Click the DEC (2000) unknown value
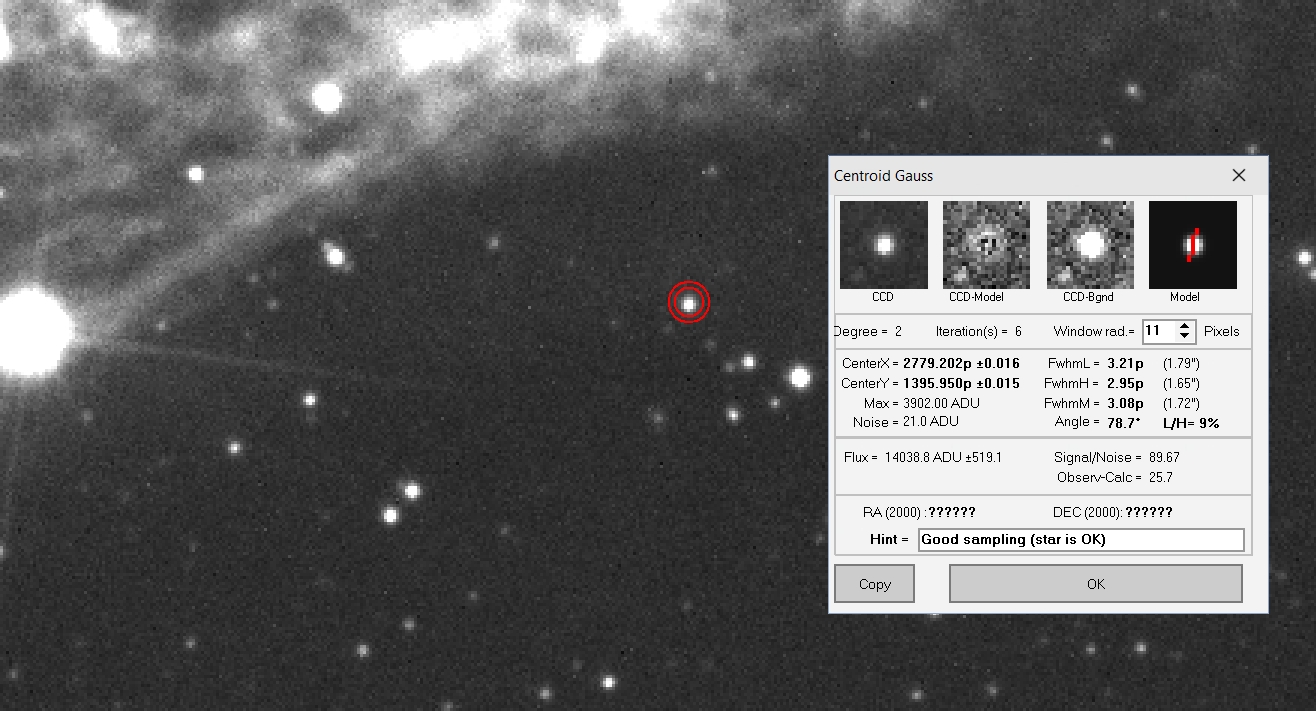1316x711 pixels. pyautogui.click(x=1148, y=512)
